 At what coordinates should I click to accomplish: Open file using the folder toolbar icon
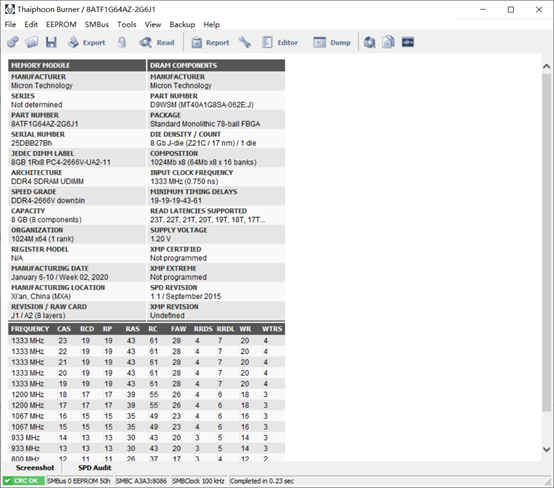click(x=32, y=42)
